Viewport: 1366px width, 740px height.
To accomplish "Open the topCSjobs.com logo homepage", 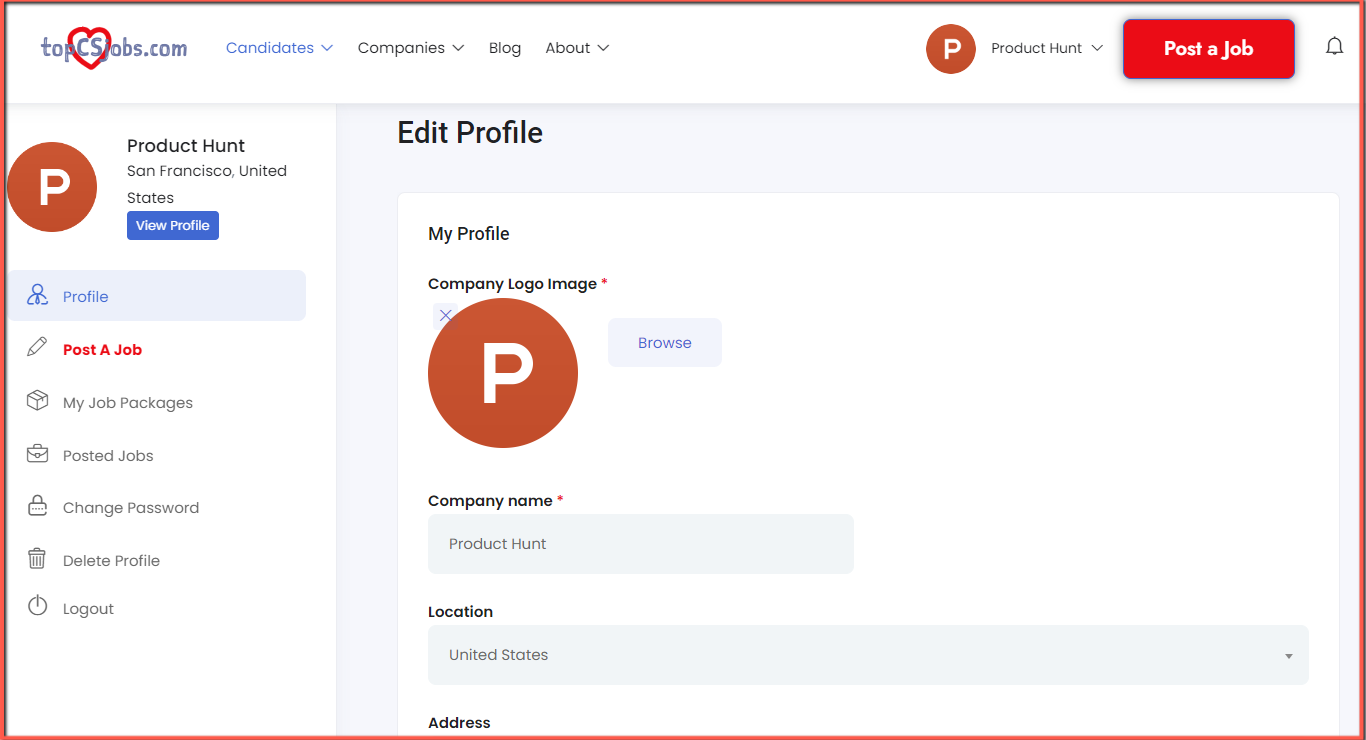I will point(114,48).
